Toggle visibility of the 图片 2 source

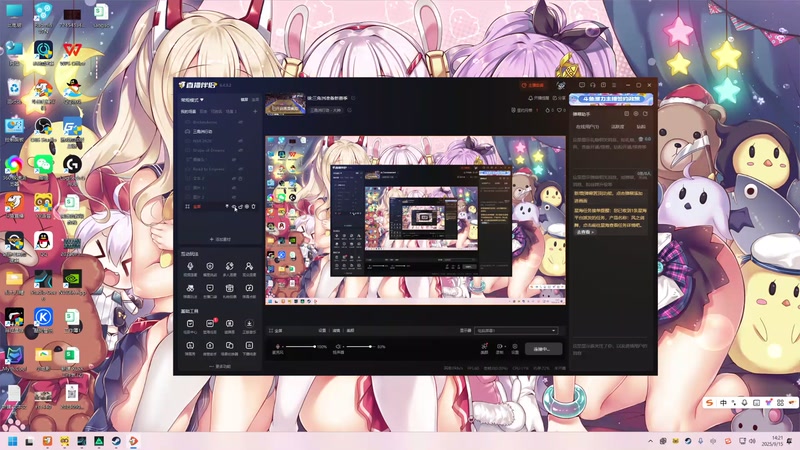coord(234,197)
